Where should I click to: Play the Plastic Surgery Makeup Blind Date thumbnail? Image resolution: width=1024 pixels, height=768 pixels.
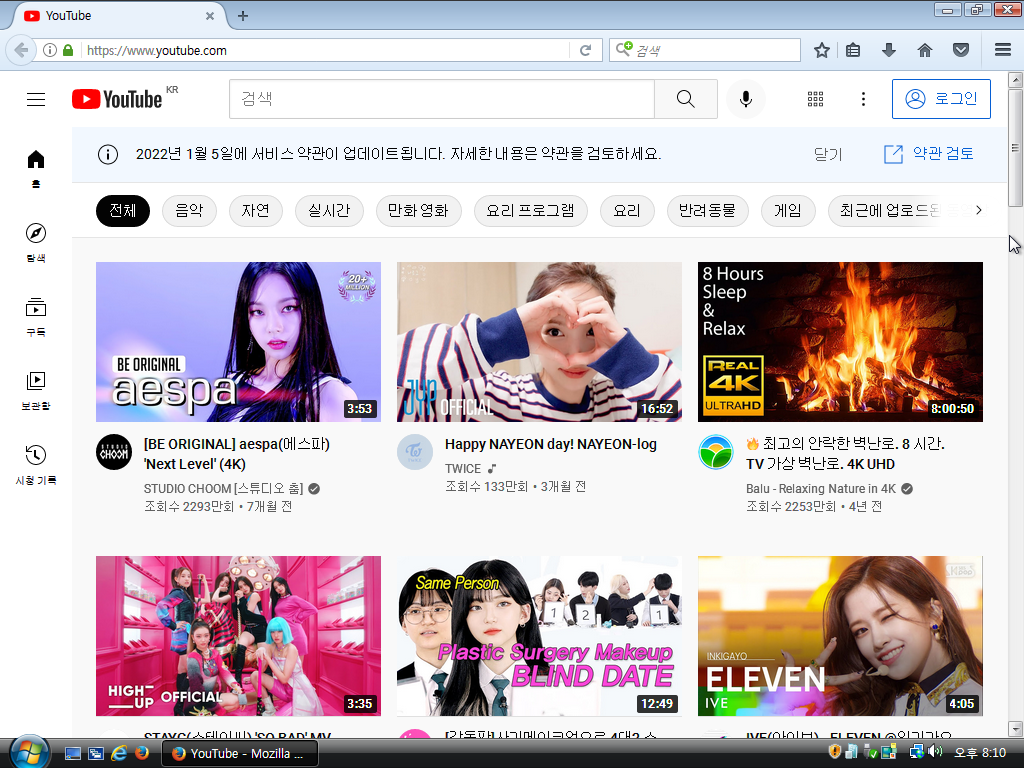(539, 636)
